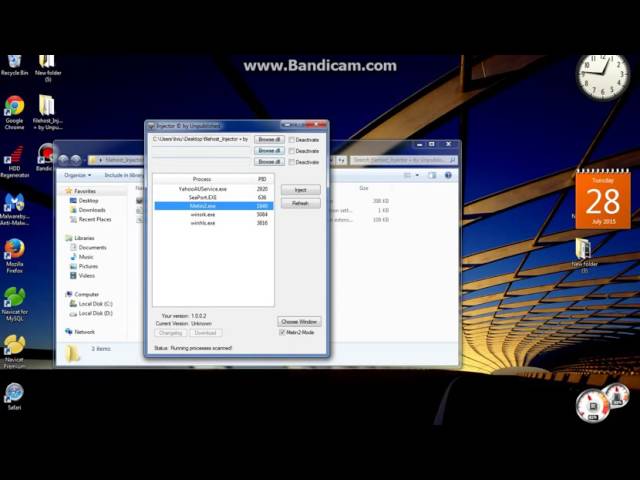Click the CPU meter gadget
Viewport: 640px width, 480px height.
click(593, 406)
